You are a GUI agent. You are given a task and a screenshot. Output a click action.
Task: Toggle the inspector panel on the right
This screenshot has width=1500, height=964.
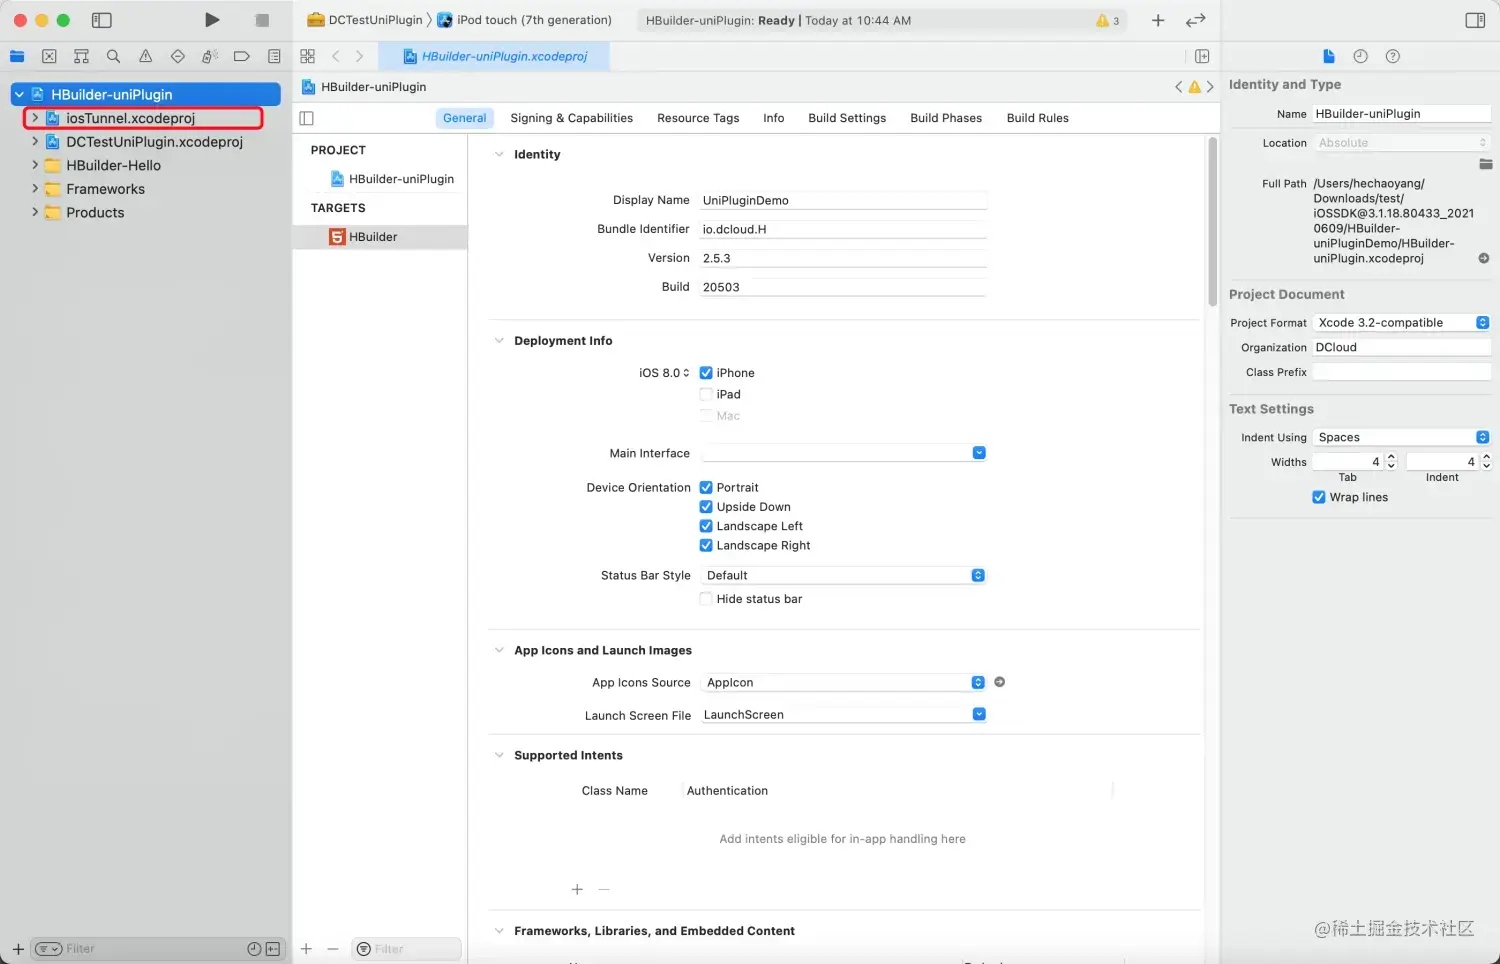1474,20
